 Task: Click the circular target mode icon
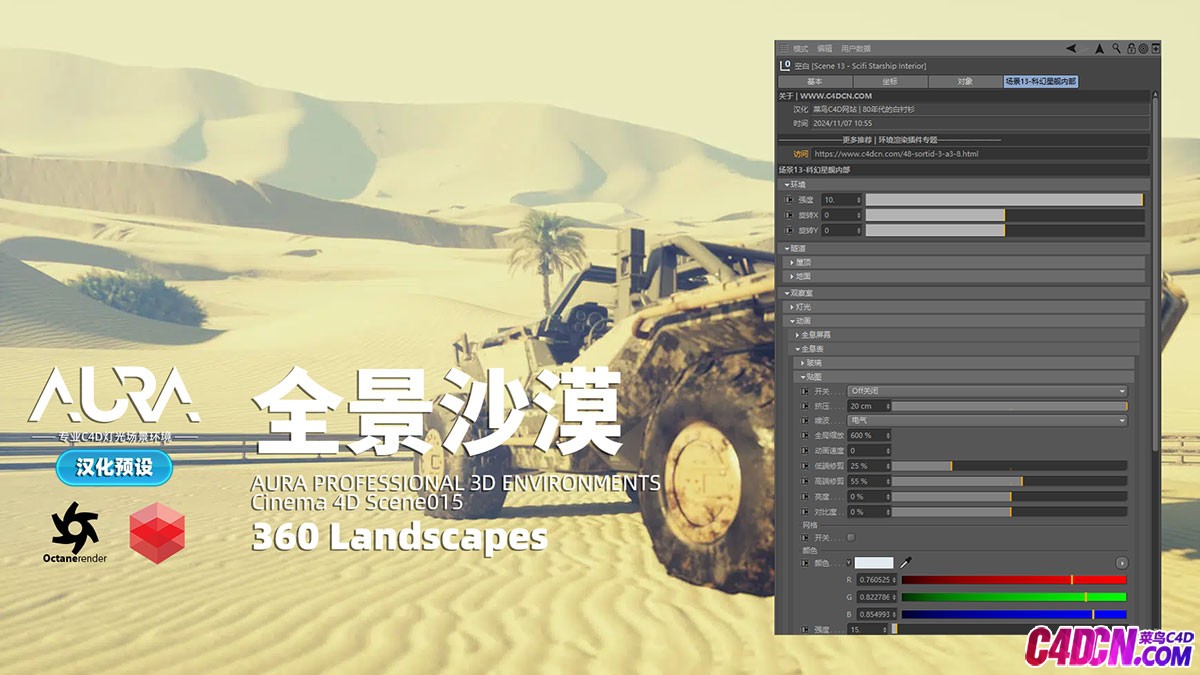1143,48
